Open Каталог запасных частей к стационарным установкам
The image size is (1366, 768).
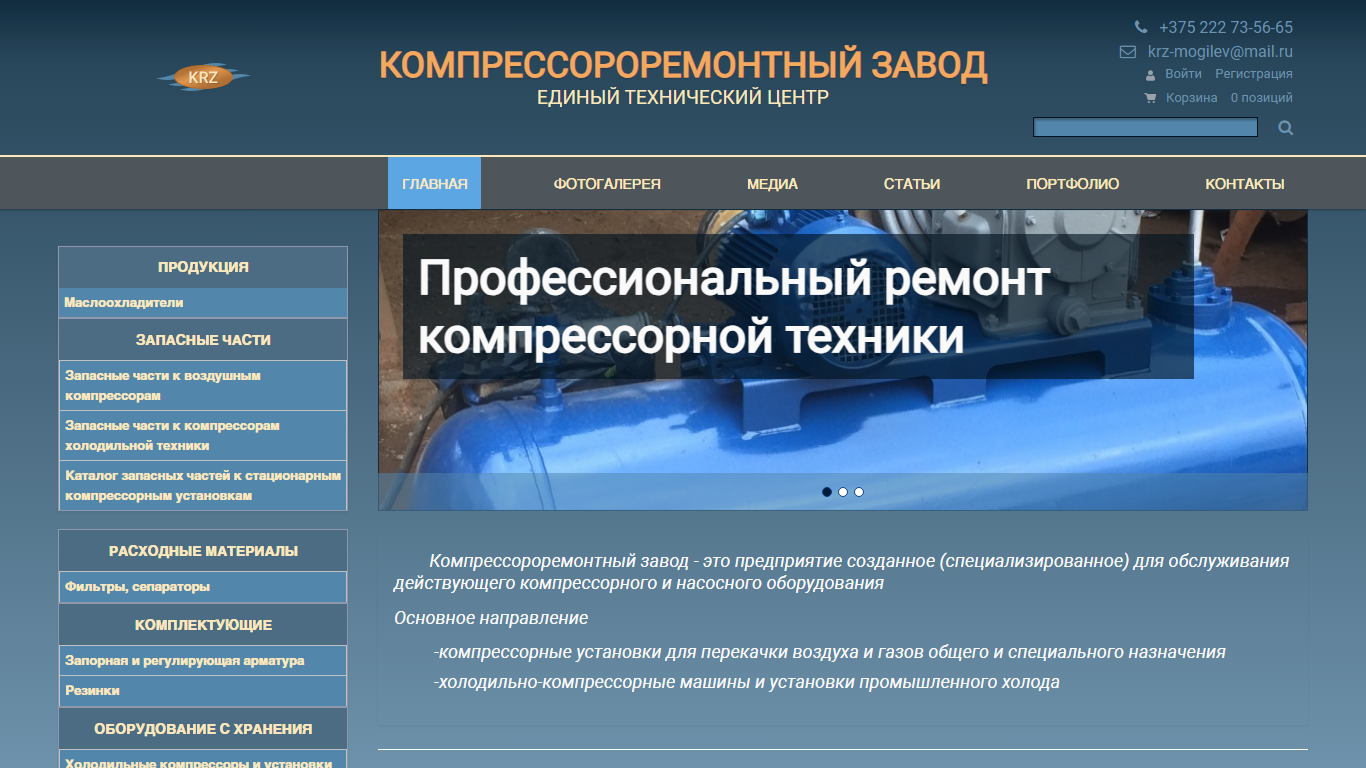tap(203, 486)
